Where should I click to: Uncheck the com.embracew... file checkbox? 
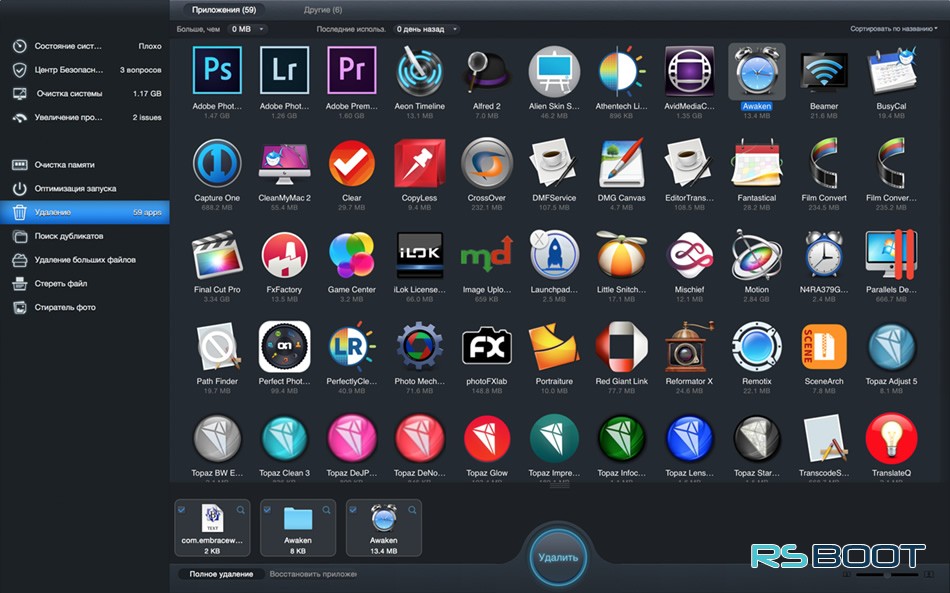click(182, 510)
